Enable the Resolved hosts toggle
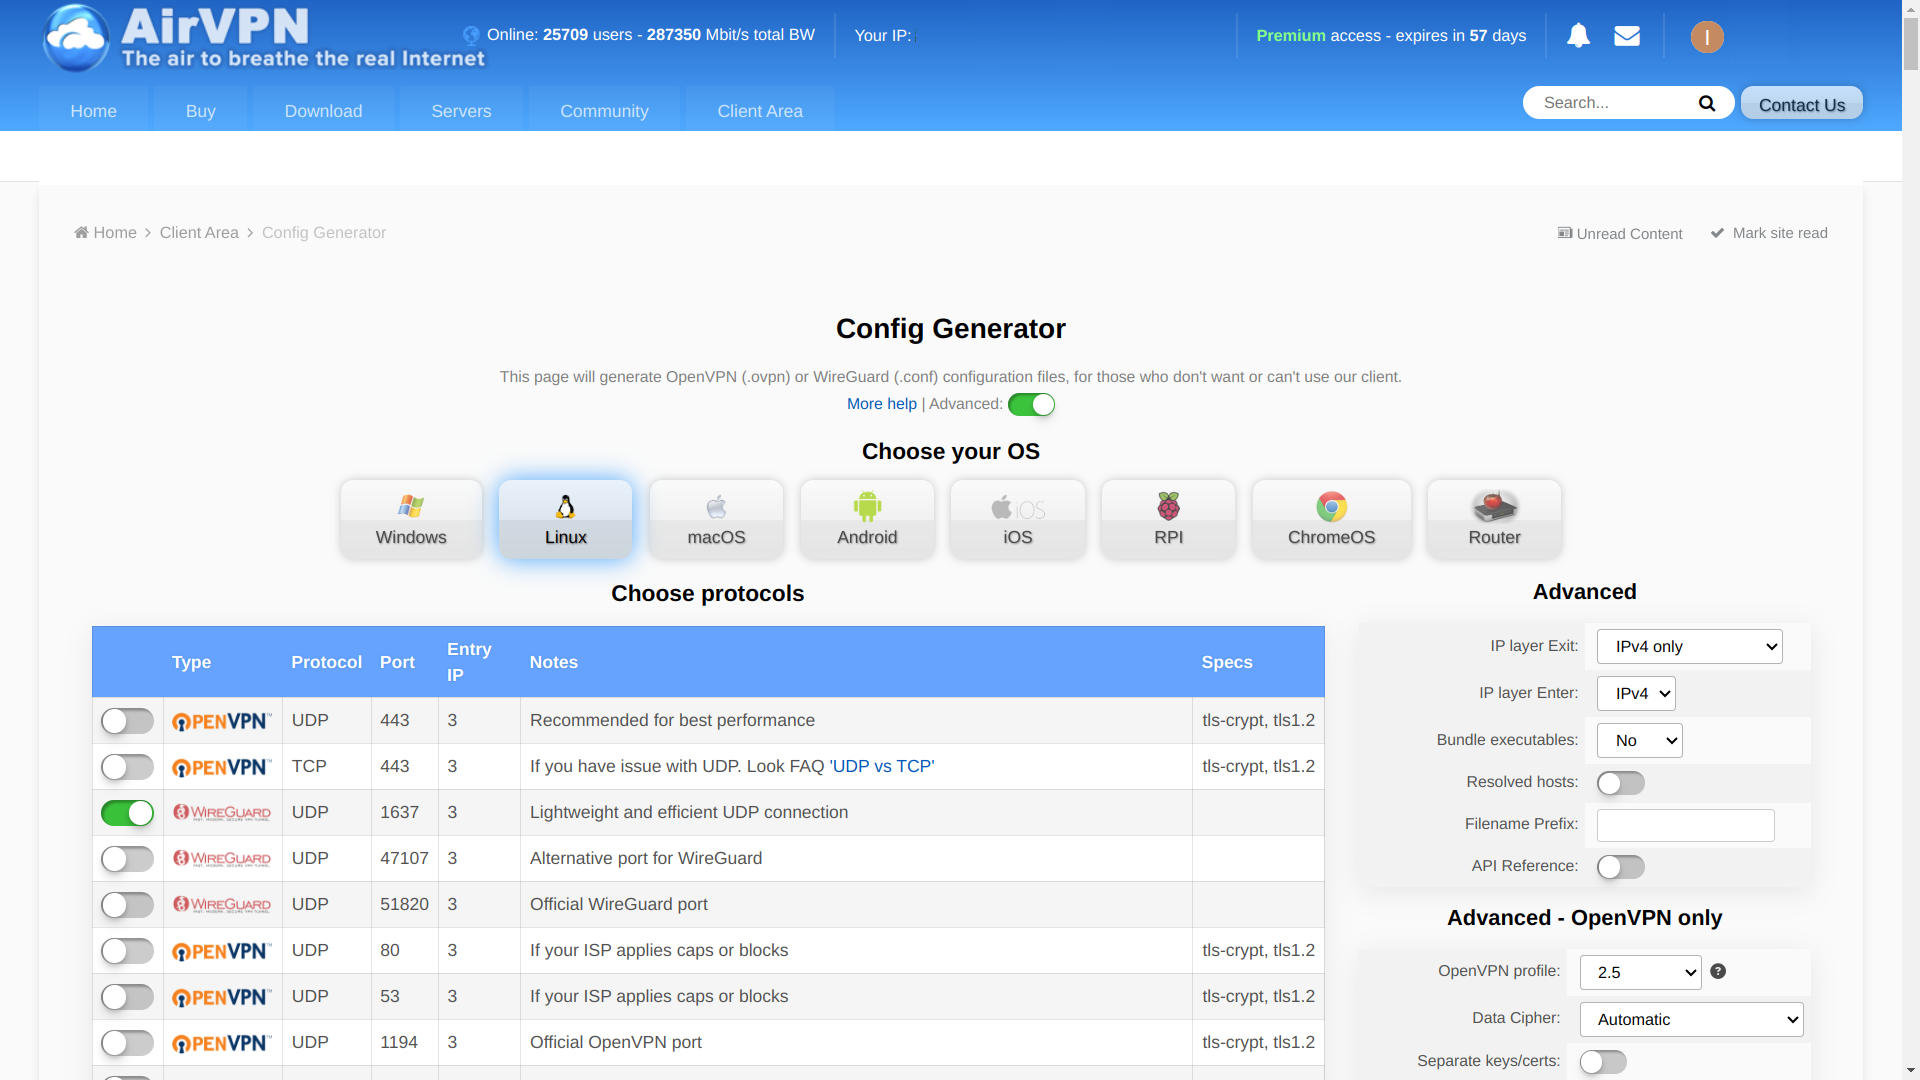Viewport: 1920px width, 1080px height. point(1619,782)
